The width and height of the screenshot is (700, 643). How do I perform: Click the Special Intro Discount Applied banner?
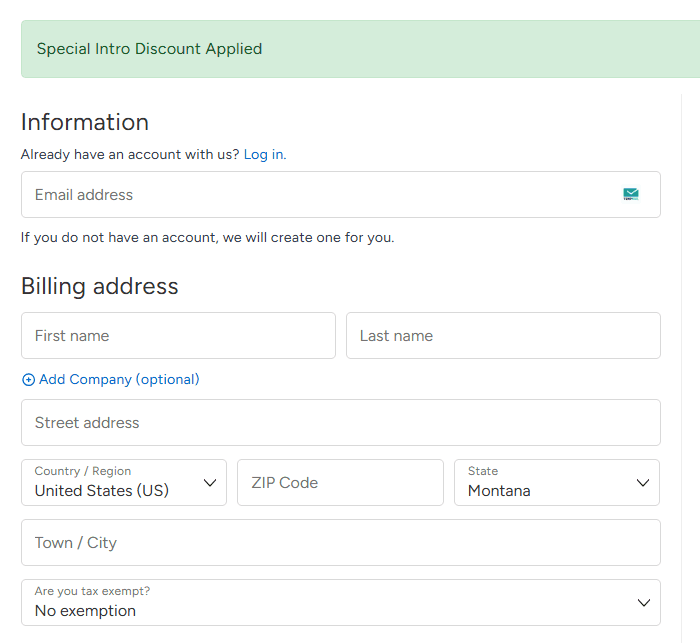click(150, 49)
